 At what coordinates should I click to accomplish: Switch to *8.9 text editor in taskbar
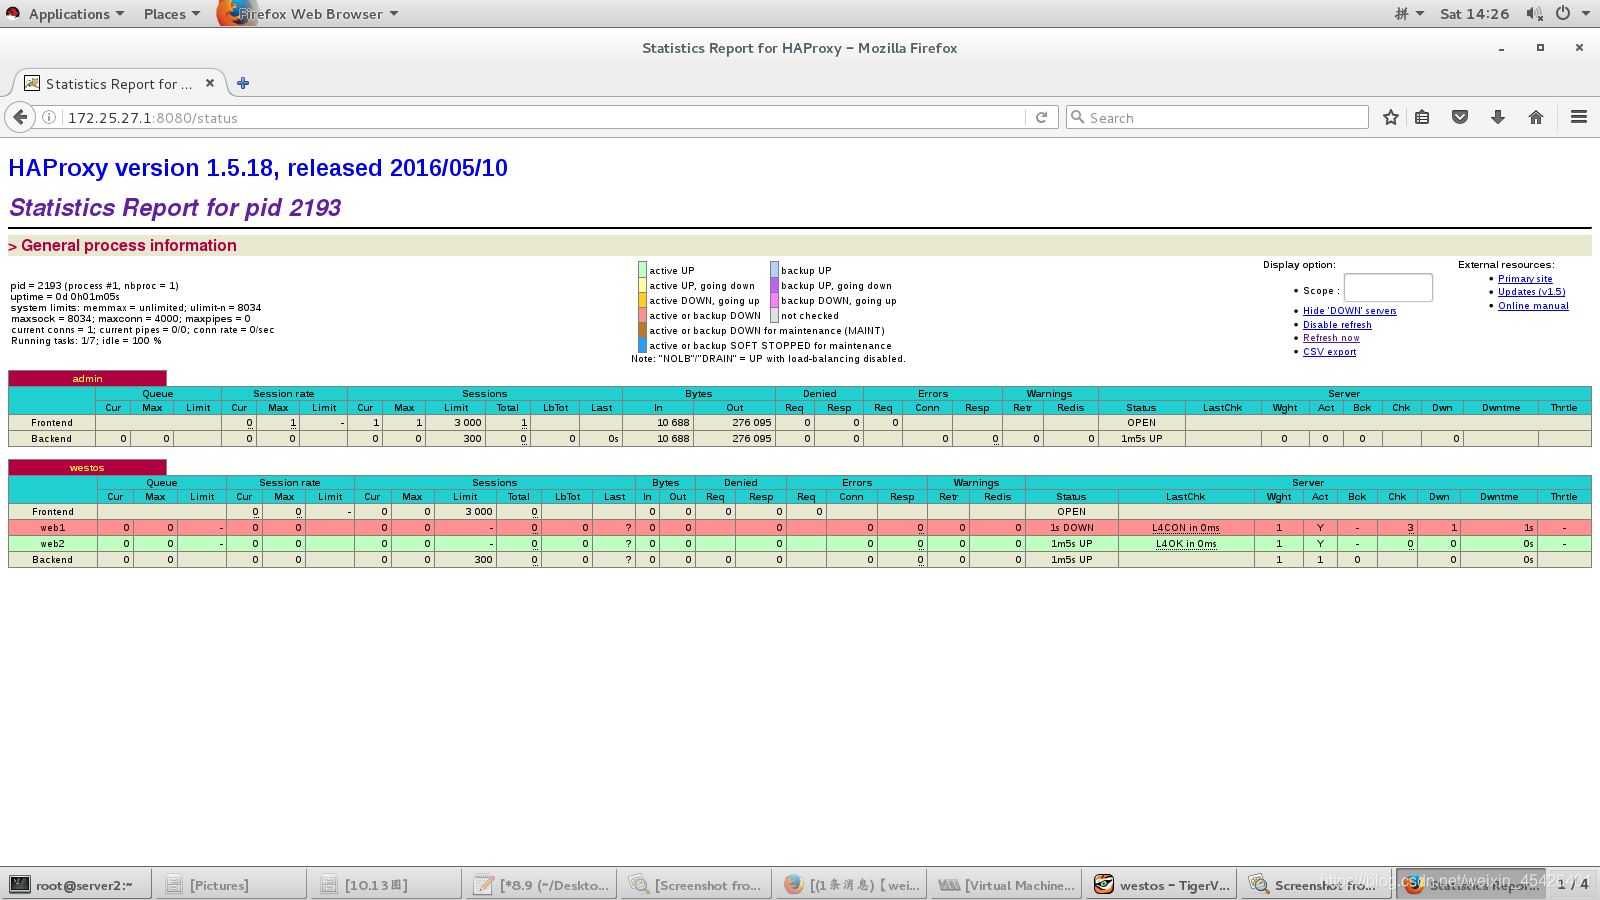pyautogui.click(x=541, y=885)
